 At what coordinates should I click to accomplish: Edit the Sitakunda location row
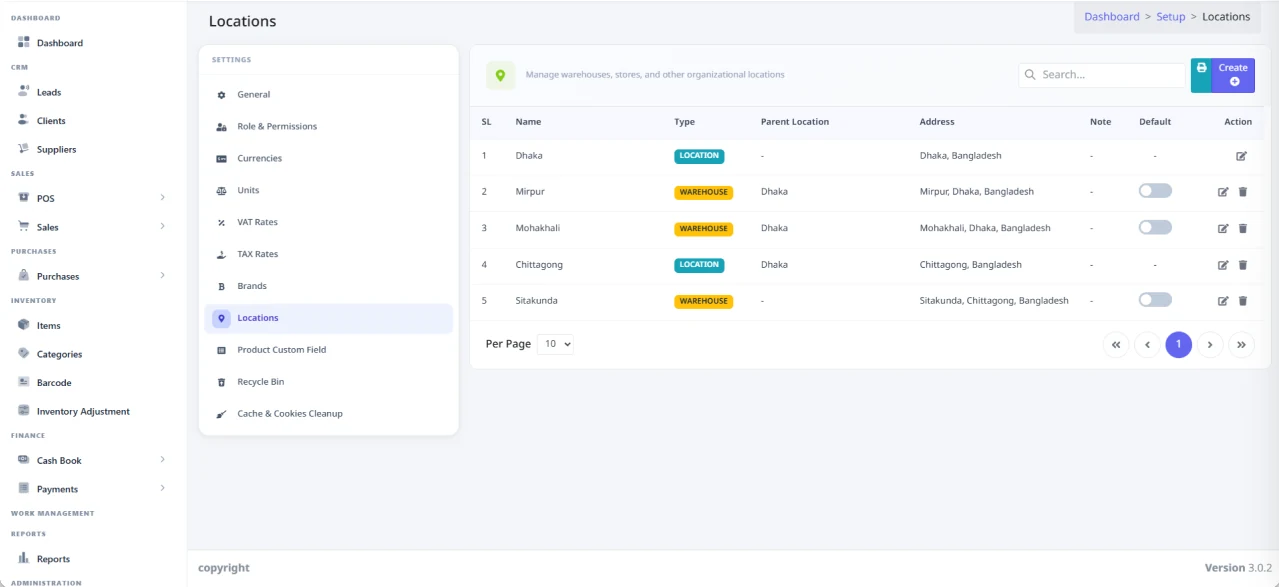tap(1223, 301)
